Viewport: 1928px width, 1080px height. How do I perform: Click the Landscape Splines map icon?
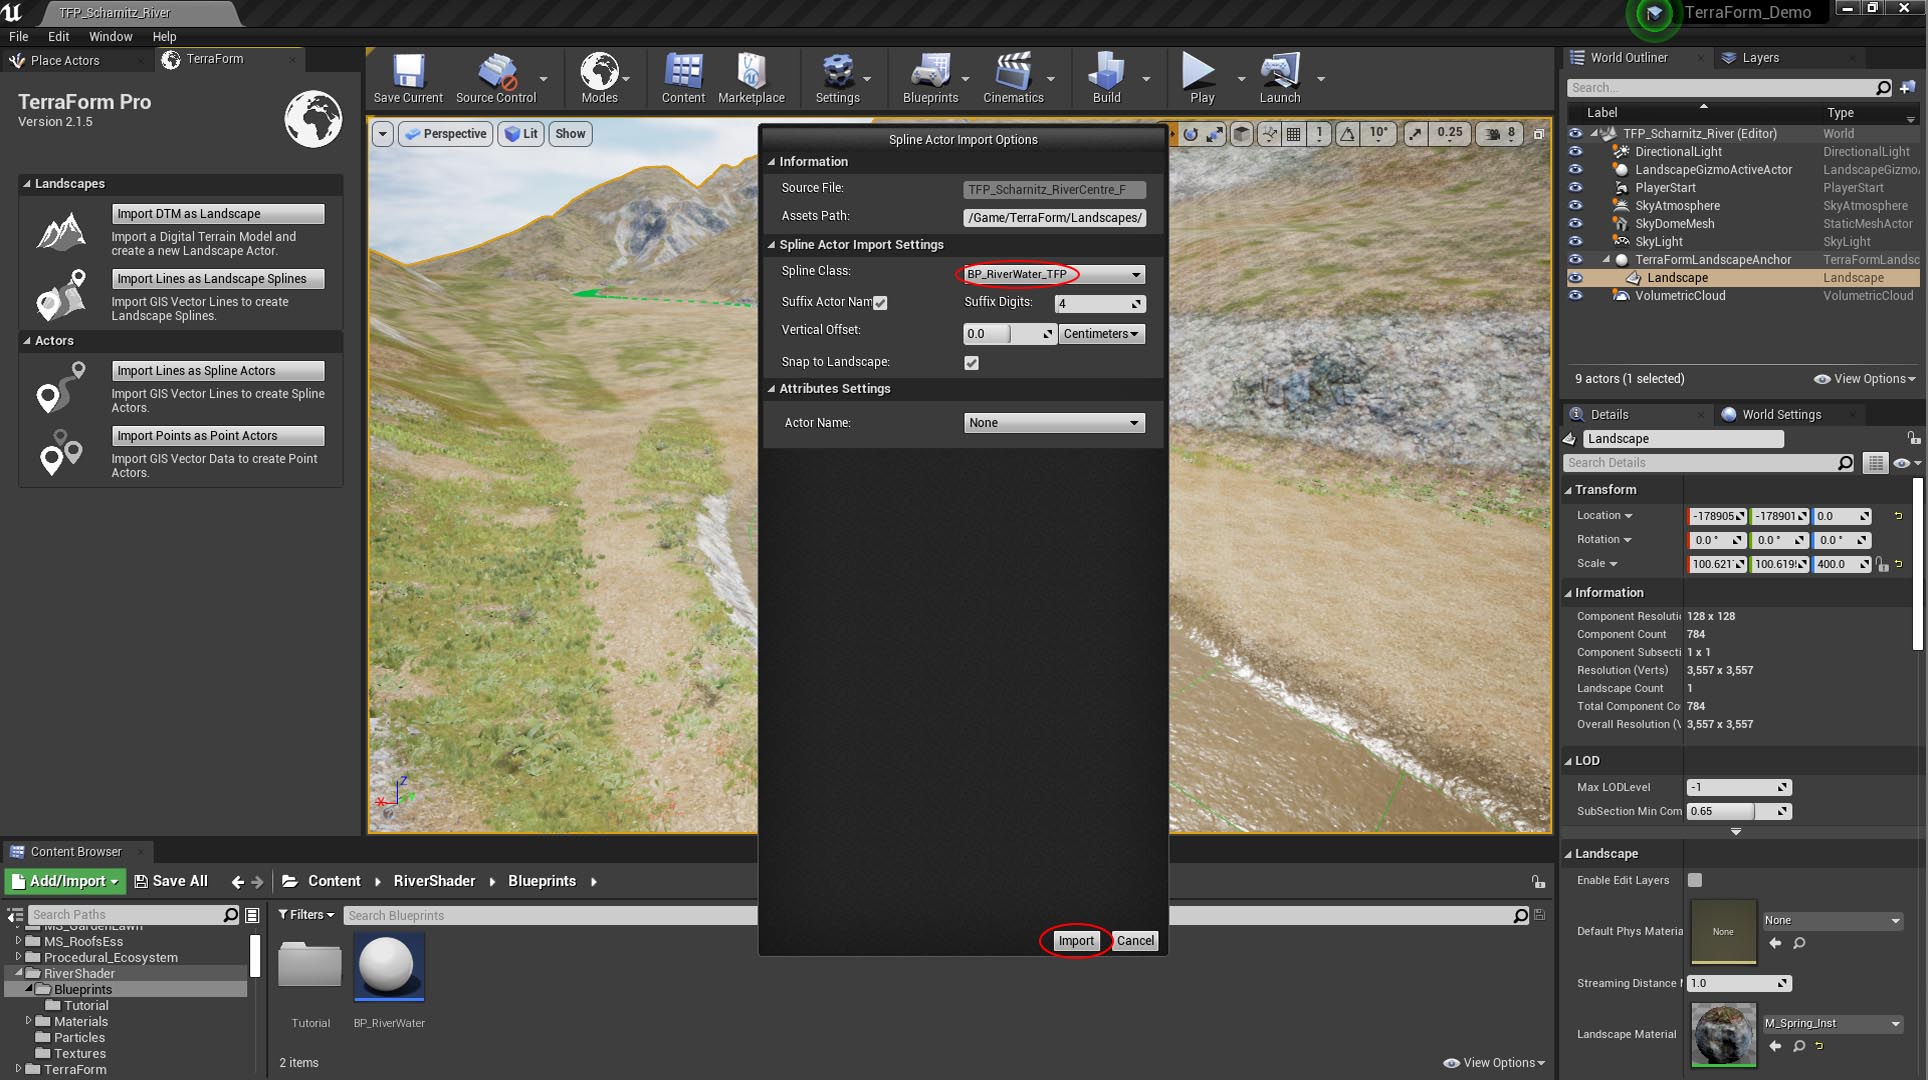[x=61, y=295]
